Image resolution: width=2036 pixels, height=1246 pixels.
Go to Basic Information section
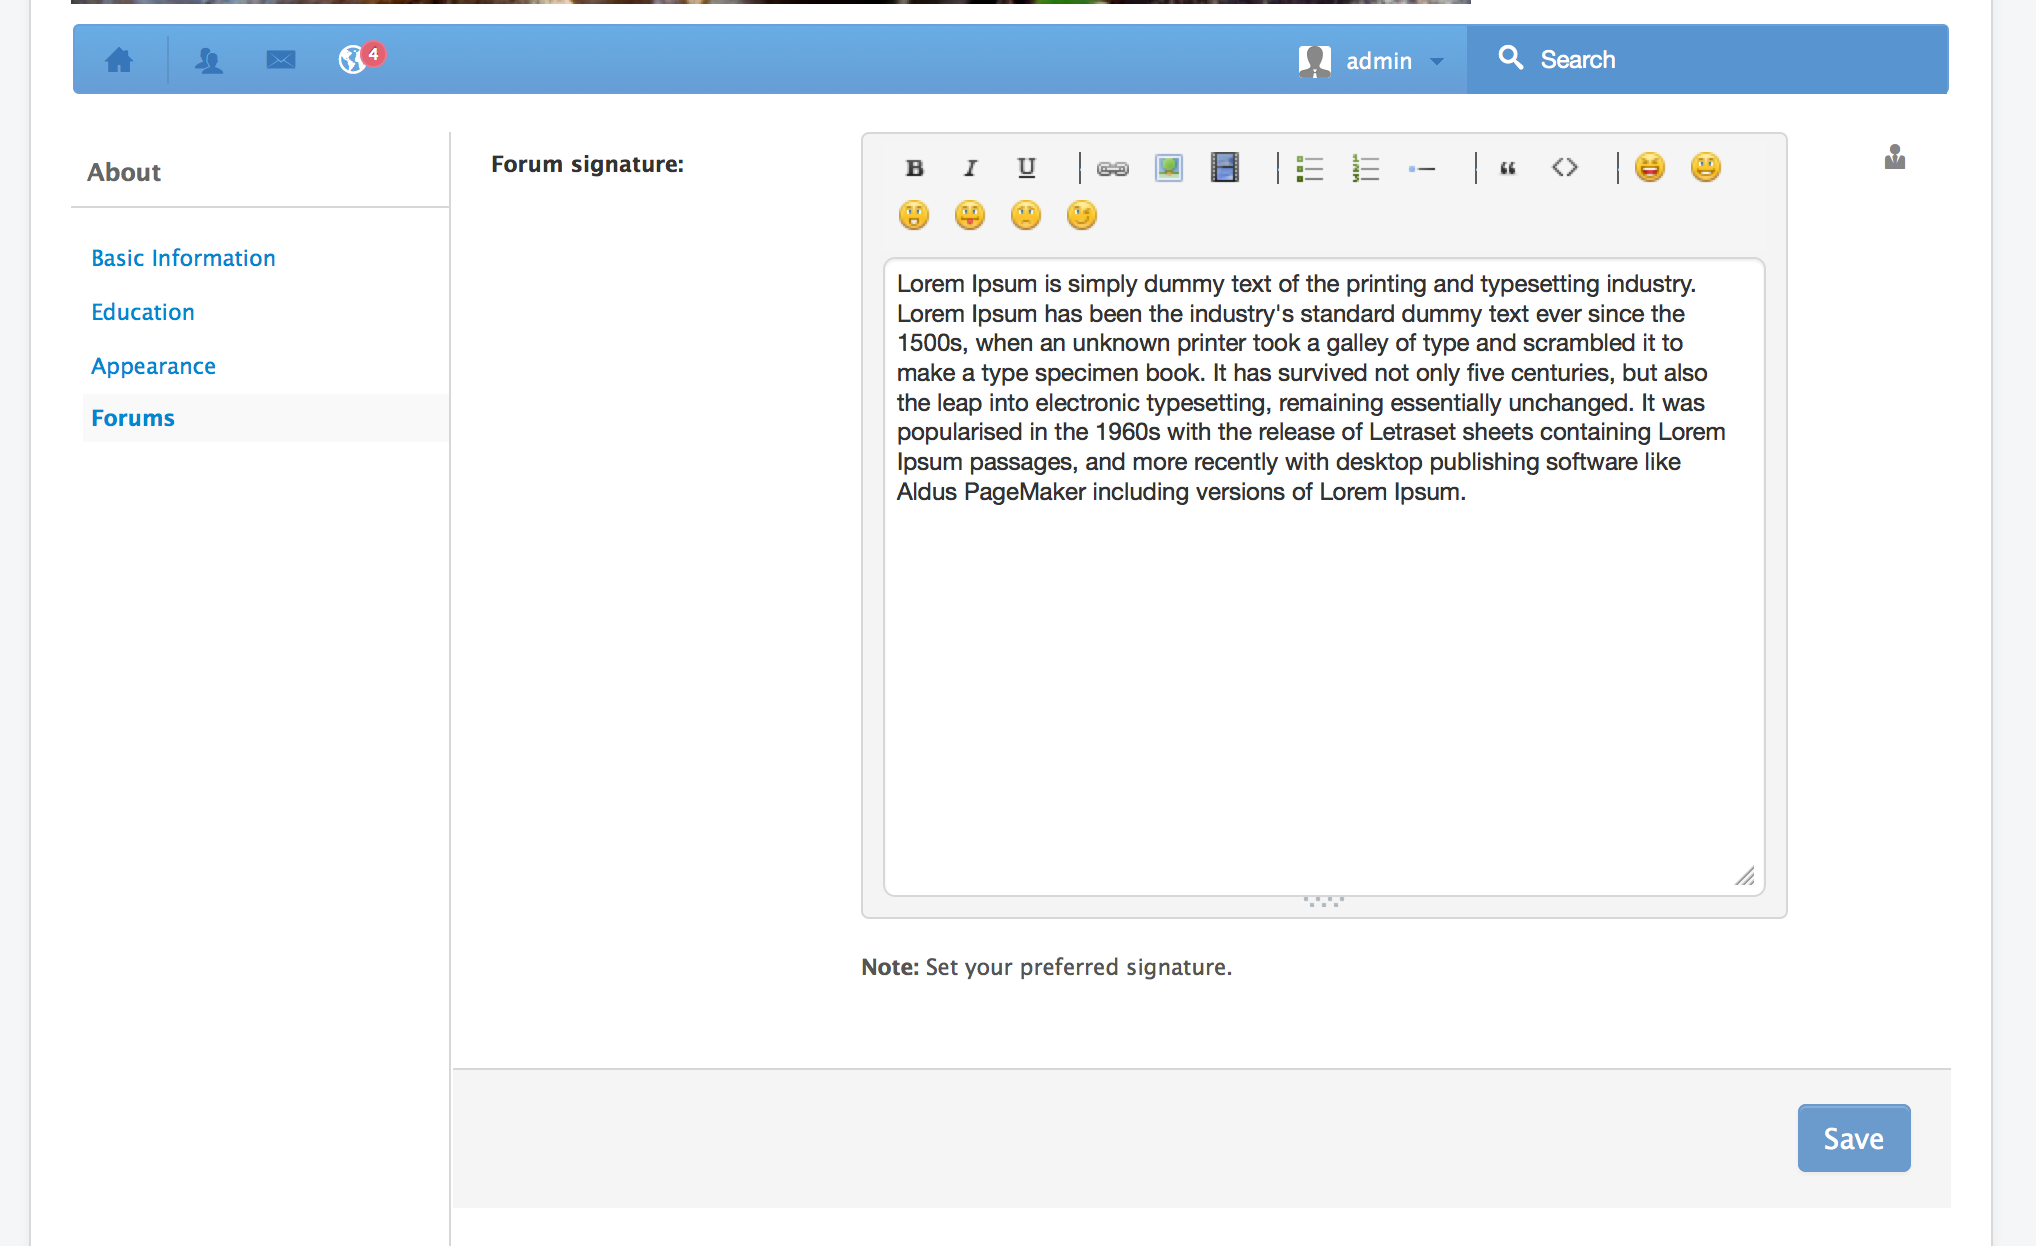183,258
